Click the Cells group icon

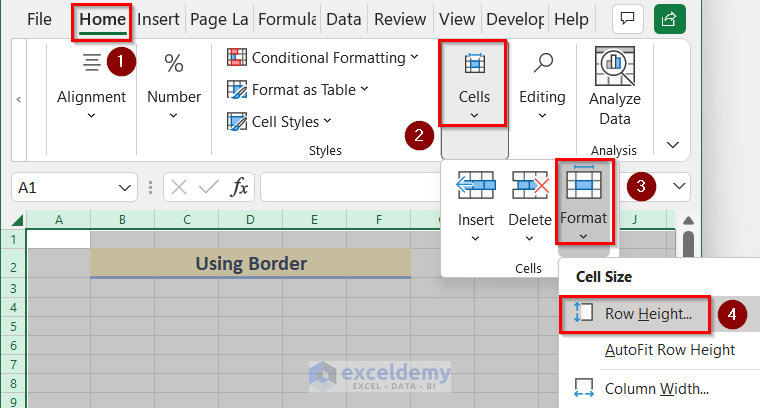tap(475, 63)
